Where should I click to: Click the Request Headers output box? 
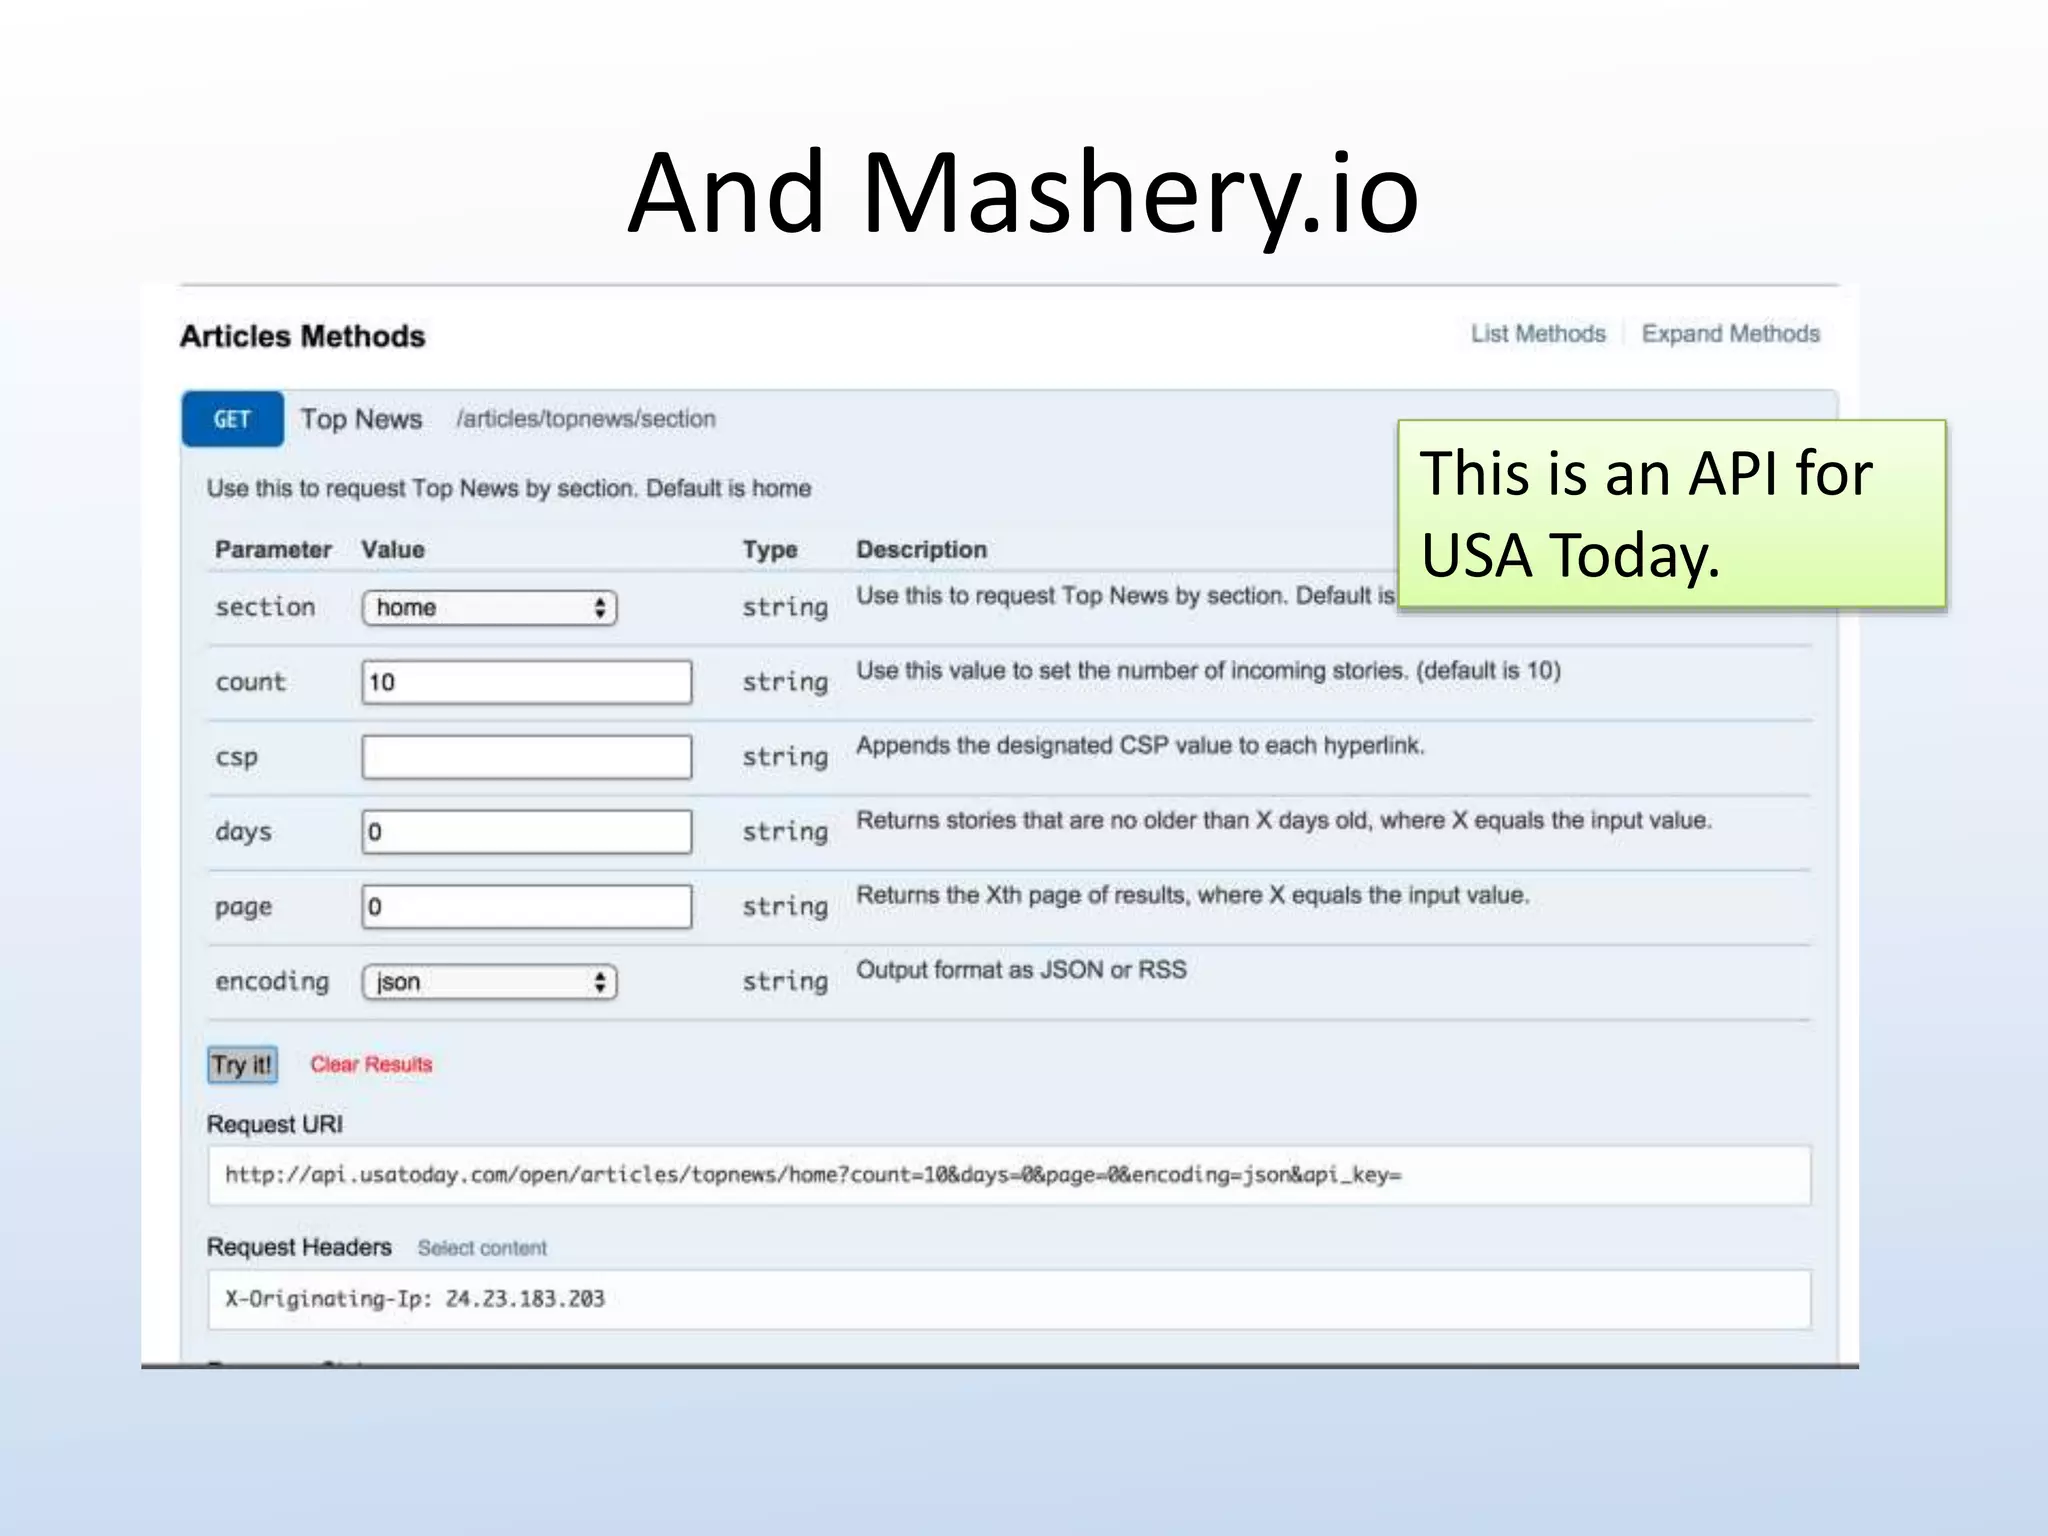click(x=1008, y=1299)
